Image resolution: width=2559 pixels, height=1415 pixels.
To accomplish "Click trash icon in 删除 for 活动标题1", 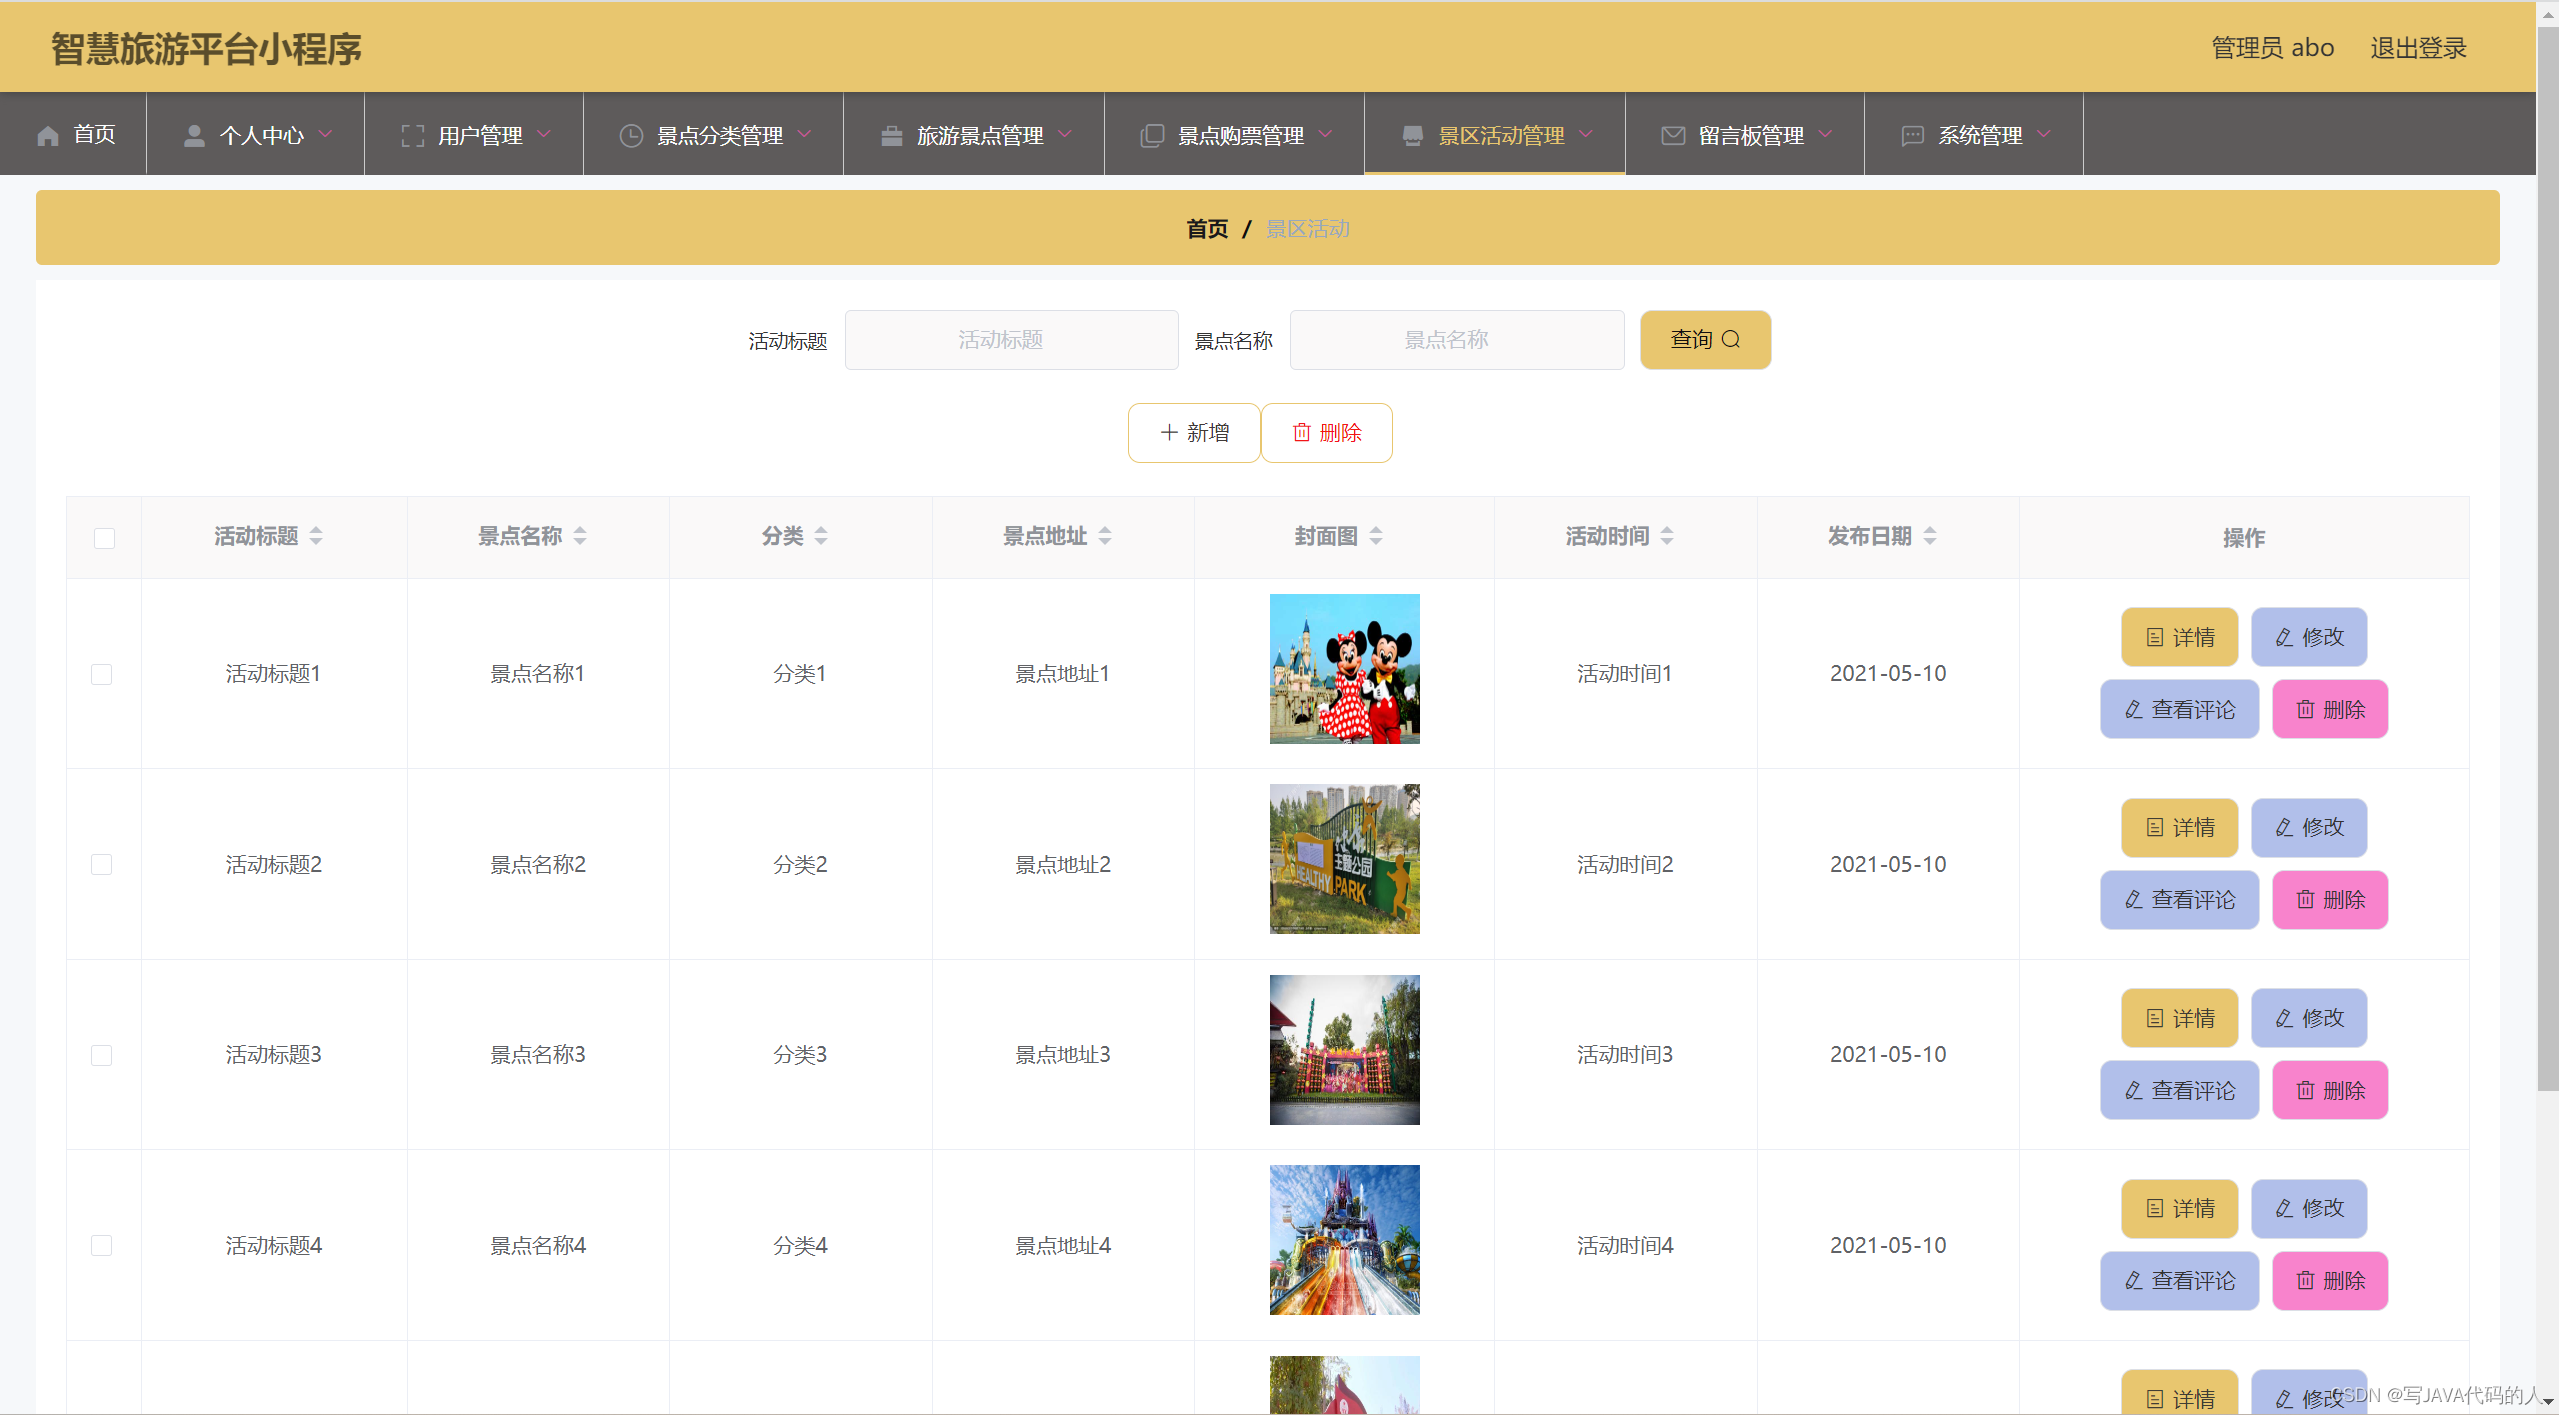I will coord(2305,710).
